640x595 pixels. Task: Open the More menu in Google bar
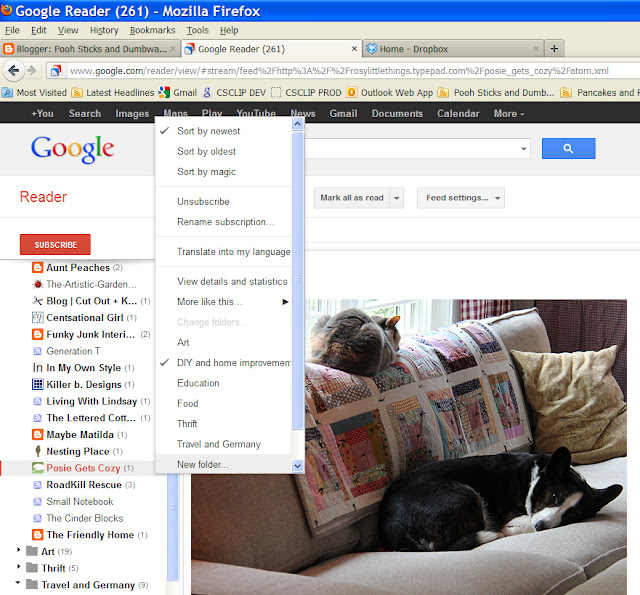[x=509, y=114]
